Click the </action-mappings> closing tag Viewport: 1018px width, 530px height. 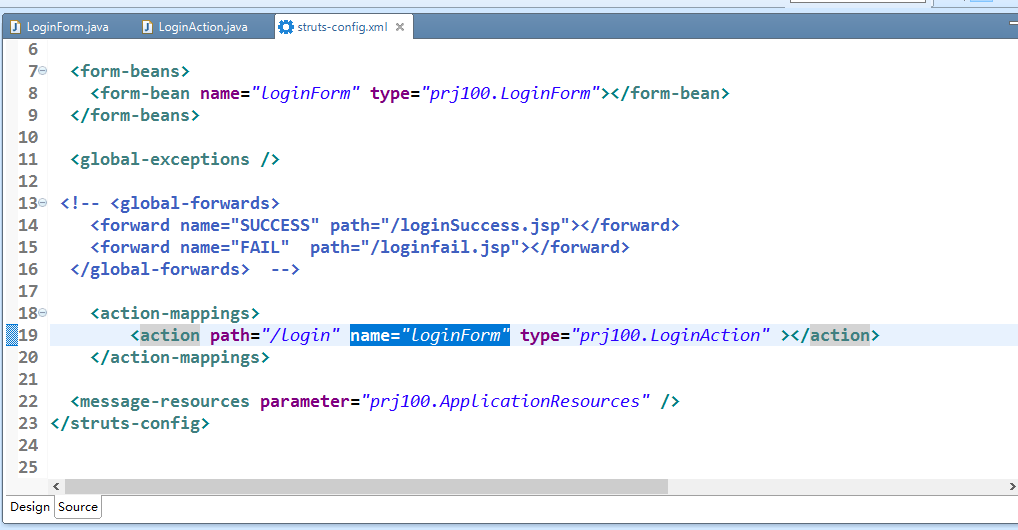(180, 357)
